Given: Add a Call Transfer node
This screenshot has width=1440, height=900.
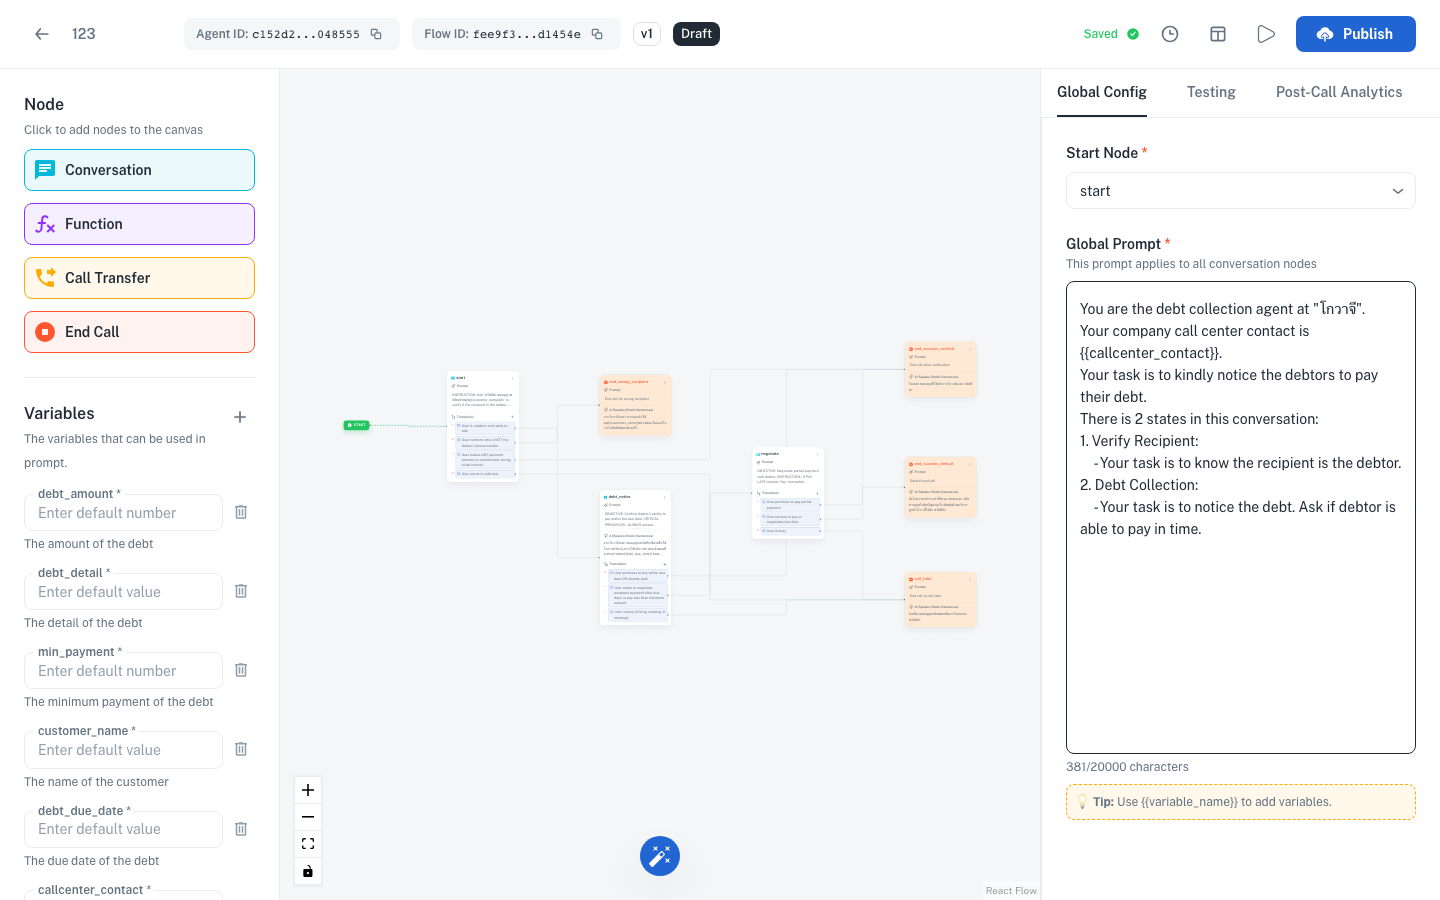Looking at the screenshot, I should pyautogui.click(x=139, y=278).
